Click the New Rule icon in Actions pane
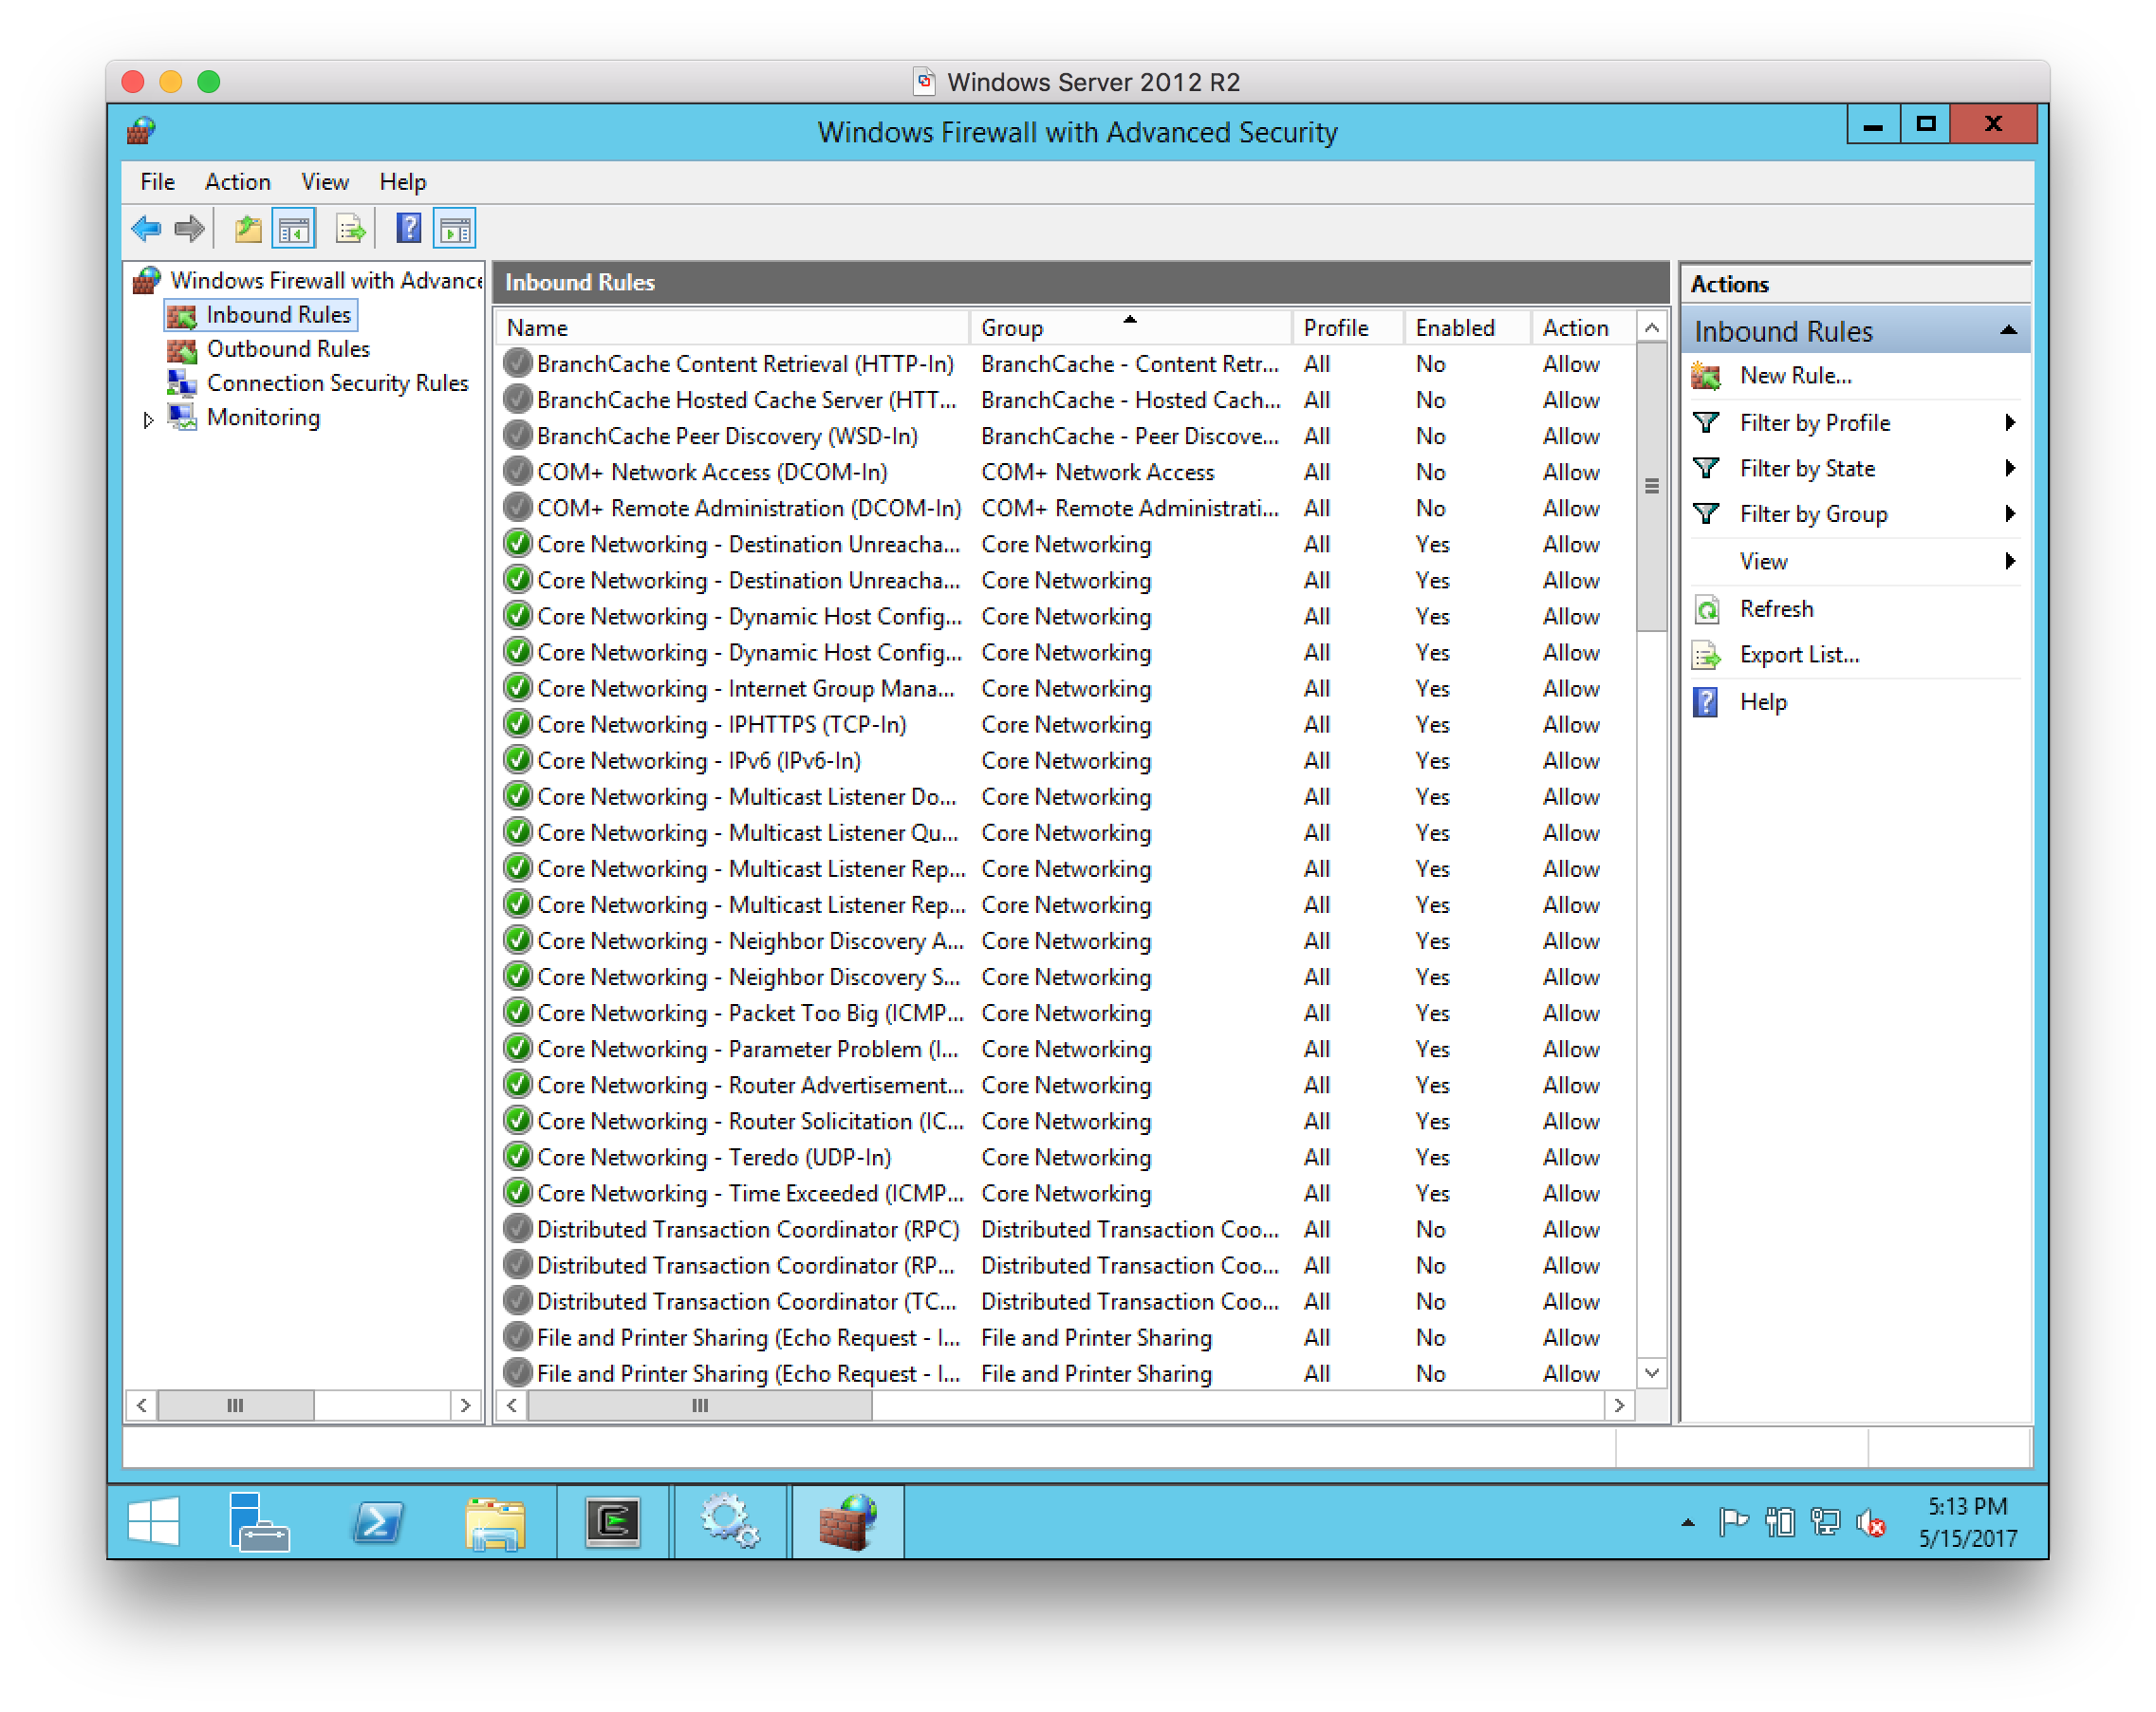Viewport: 2156px width, 1712px height. (1706, 376)
